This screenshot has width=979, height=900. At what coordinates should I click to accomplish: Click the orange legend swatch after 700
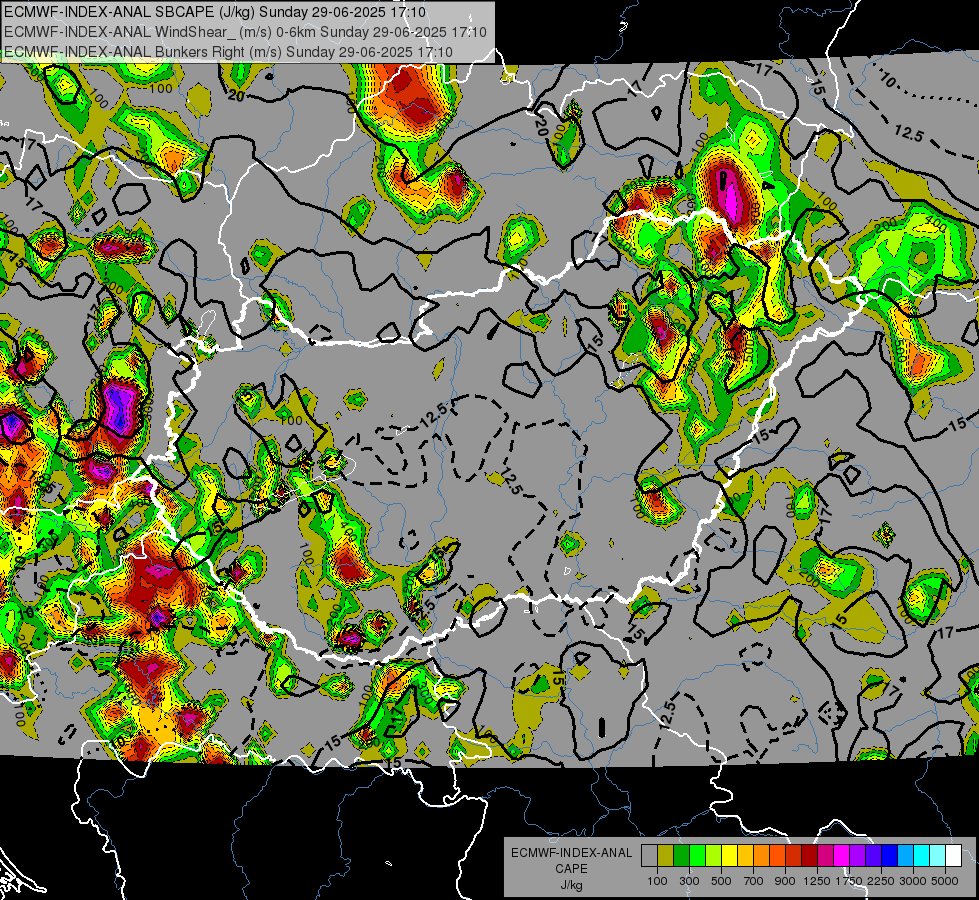click(x=762, y=855)
